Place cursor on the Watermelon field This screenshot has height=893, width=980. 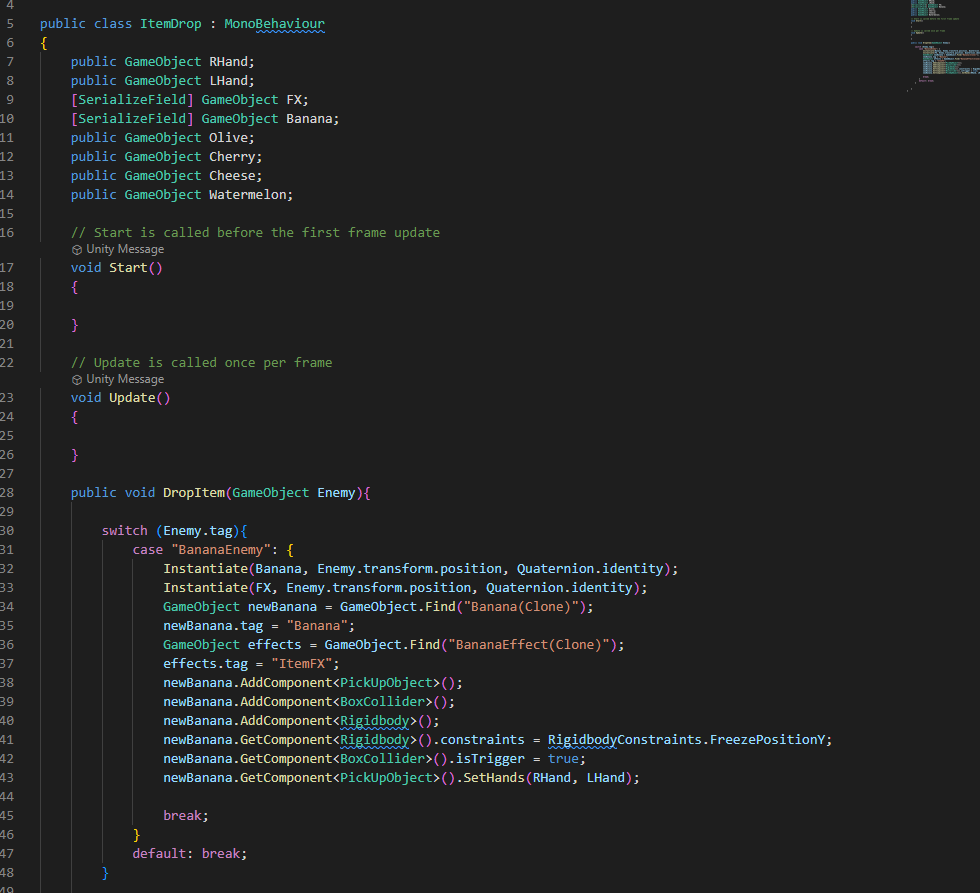[250, 195]
